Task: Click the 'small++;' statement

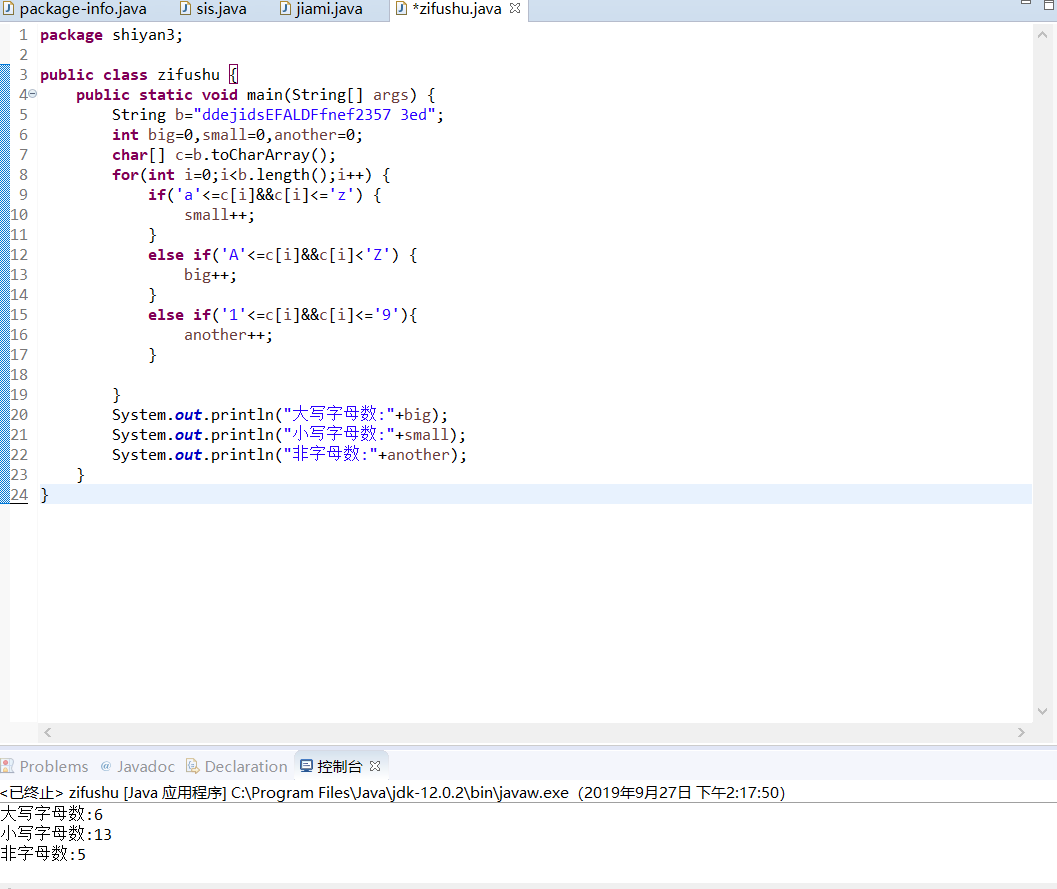Action: (x=220, y=215)
